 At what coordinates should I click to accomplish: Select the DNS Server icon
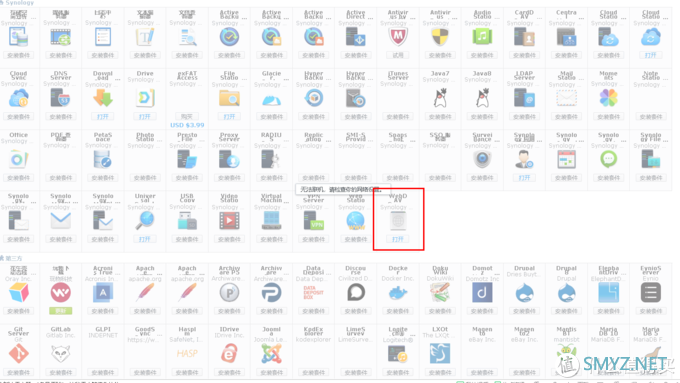coord(61,98)
